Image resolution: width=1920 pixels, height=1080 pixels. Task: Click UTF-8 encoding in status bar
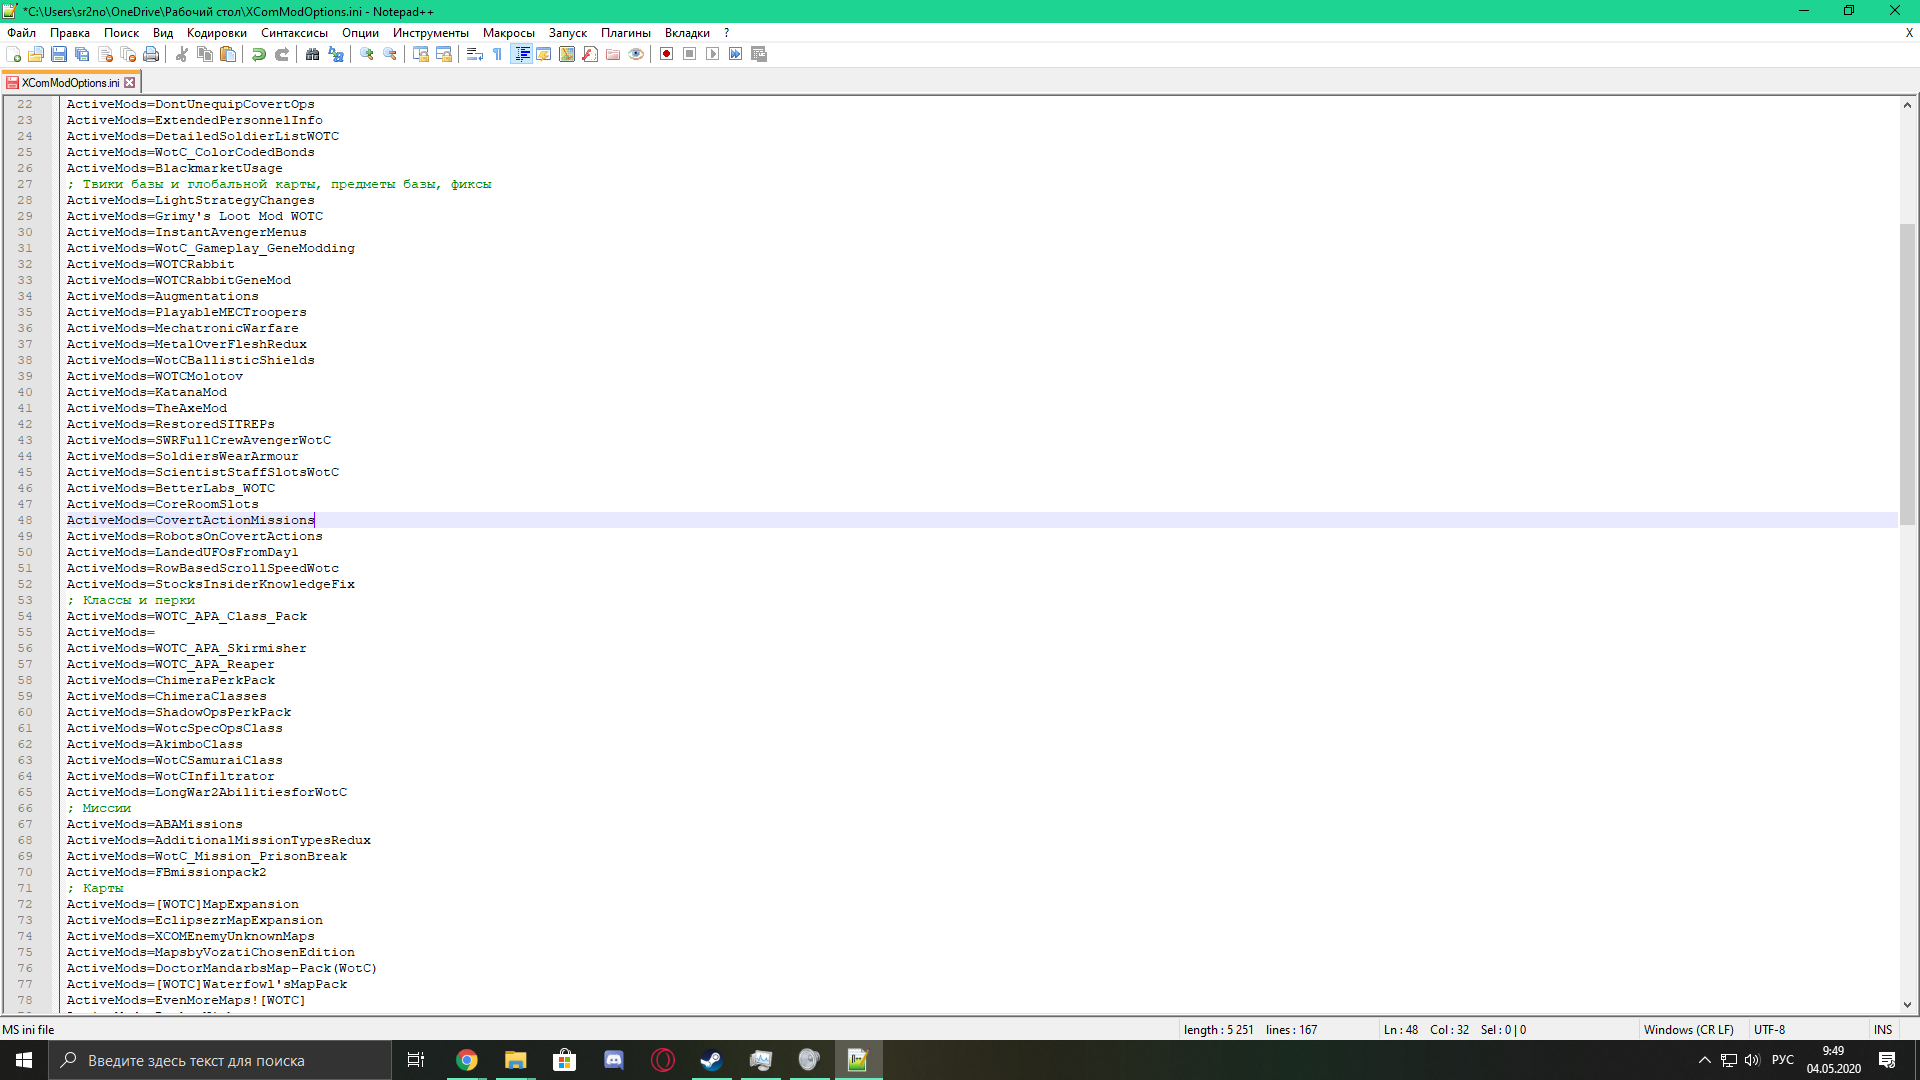pyautogui.click(x=1769, y=1030)
